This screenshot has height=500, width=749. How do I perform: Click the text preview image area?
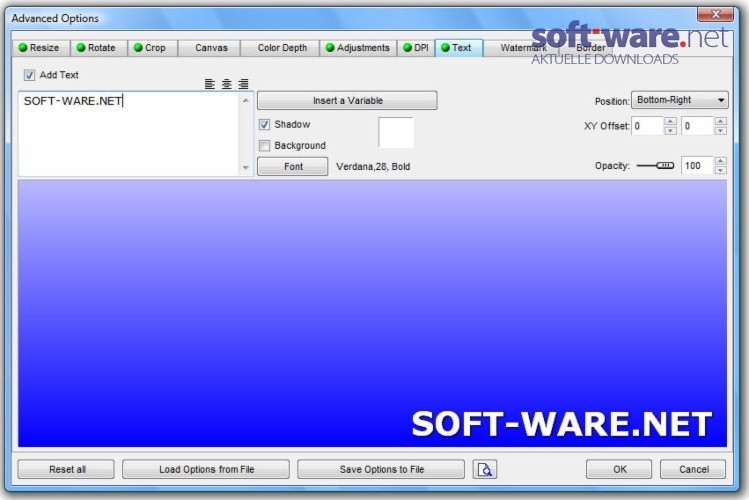[373, 314]
